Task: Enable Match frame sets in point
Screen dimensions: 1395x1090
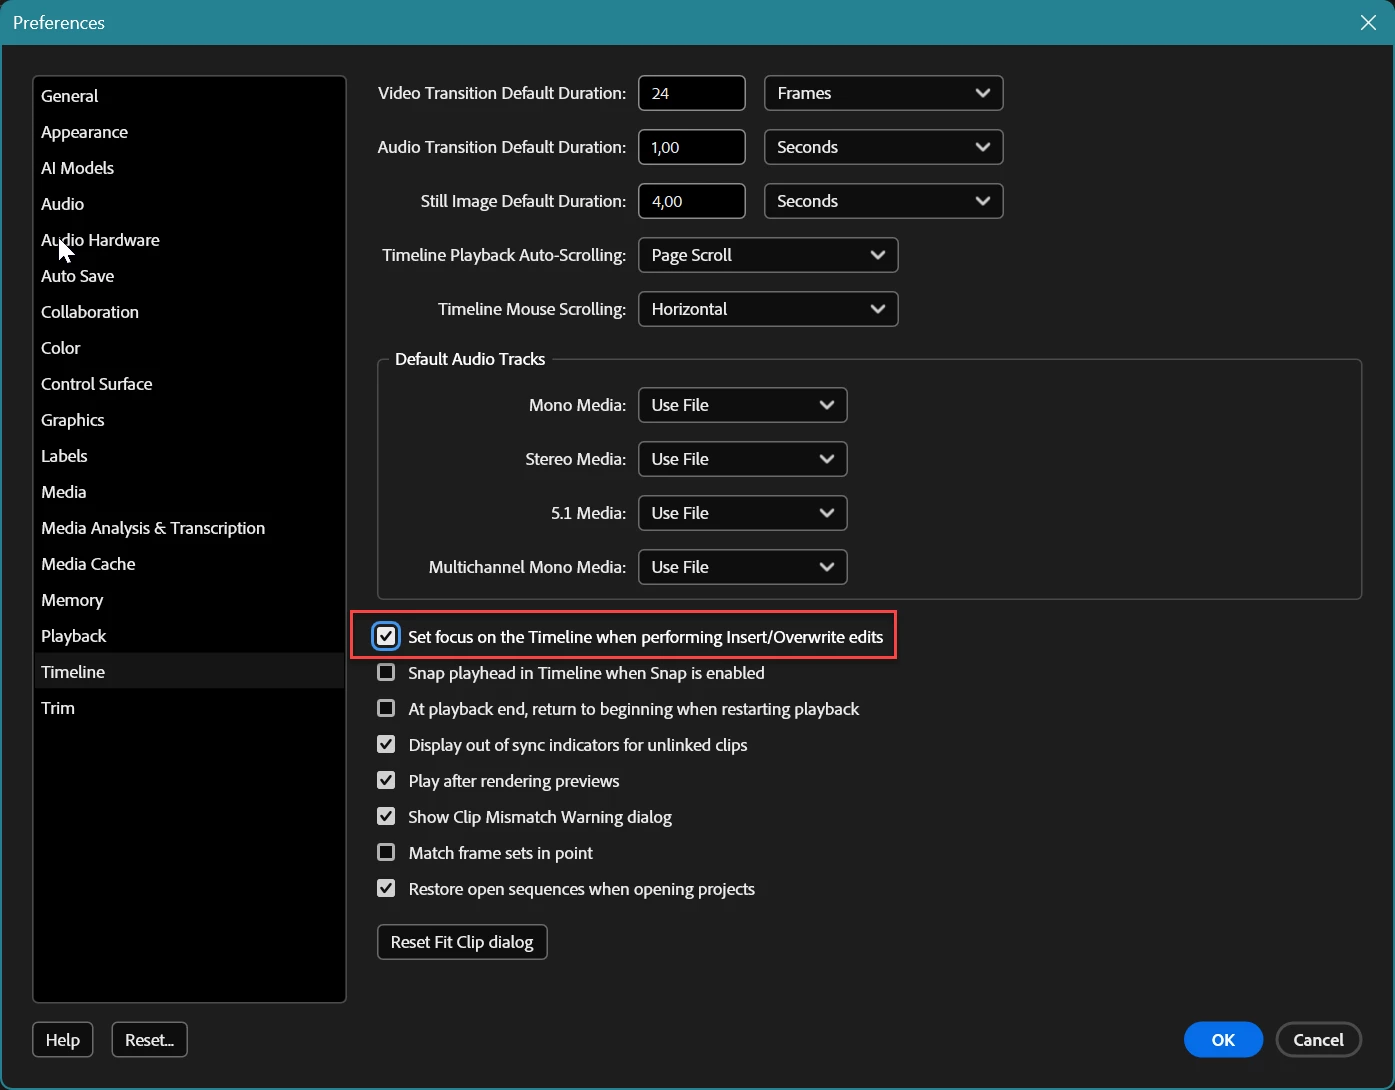Action: click(x=386, y=853)
